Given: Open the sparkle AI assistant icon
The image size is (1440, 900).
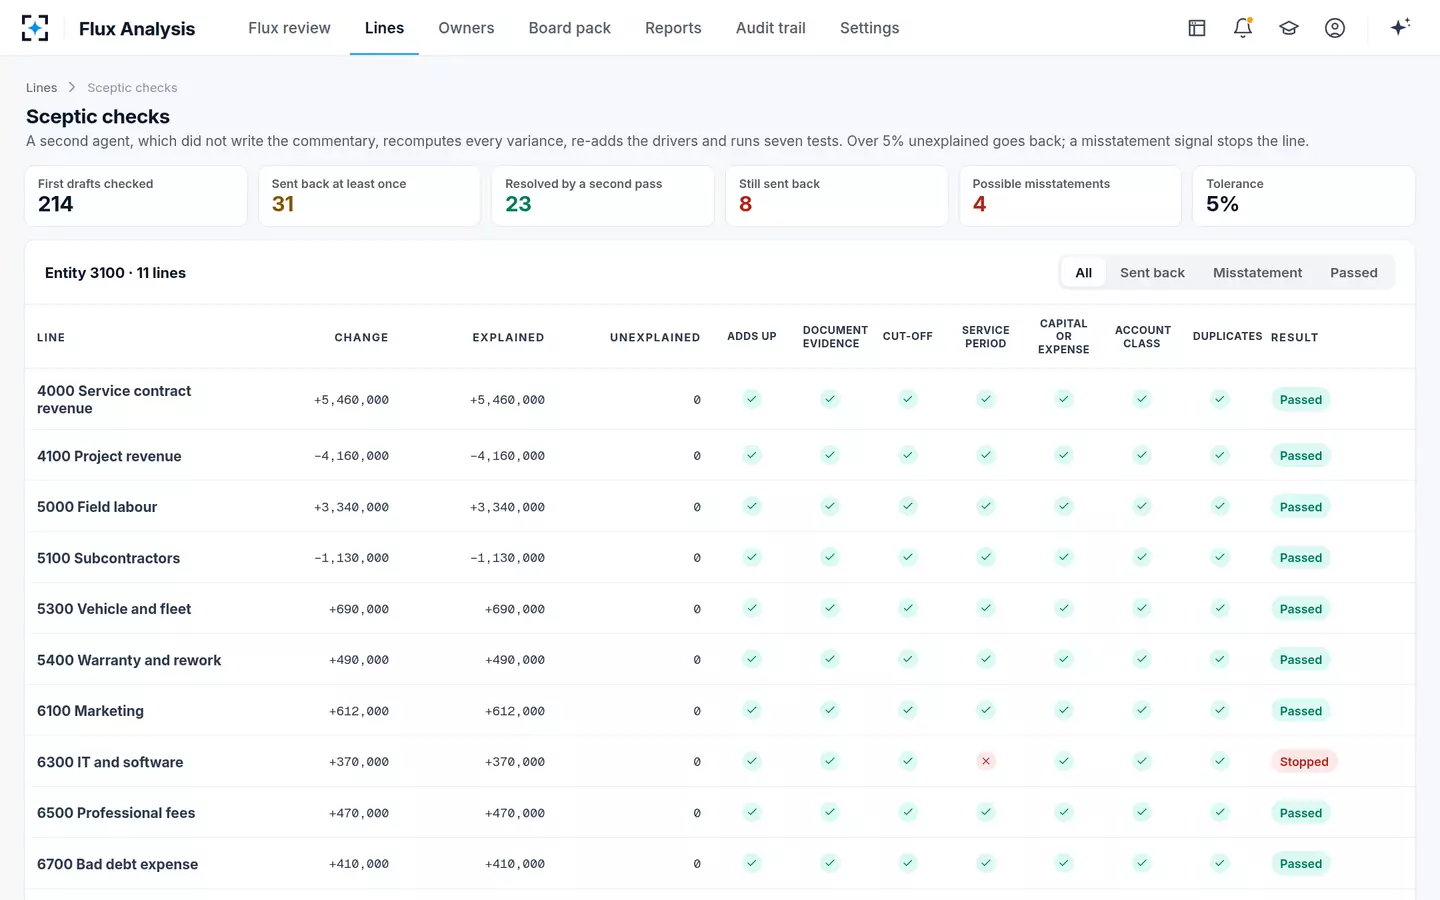Looking at the screenshot, I should click(x=1400, y=27).
